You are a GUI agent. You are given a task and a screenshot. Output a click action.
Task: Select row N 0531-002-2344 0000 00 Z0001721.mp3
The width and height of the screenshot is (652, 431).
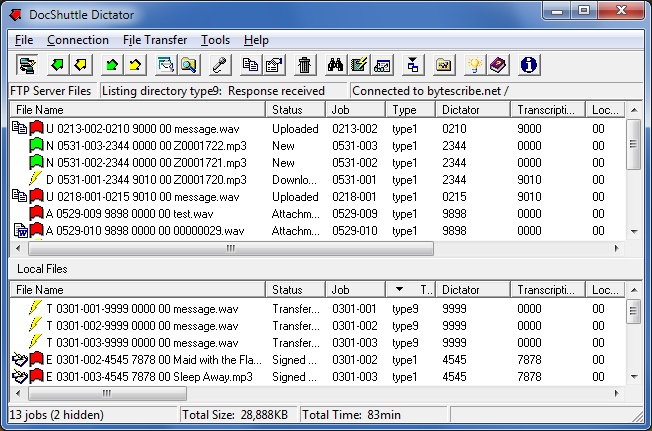coord(318,163)
